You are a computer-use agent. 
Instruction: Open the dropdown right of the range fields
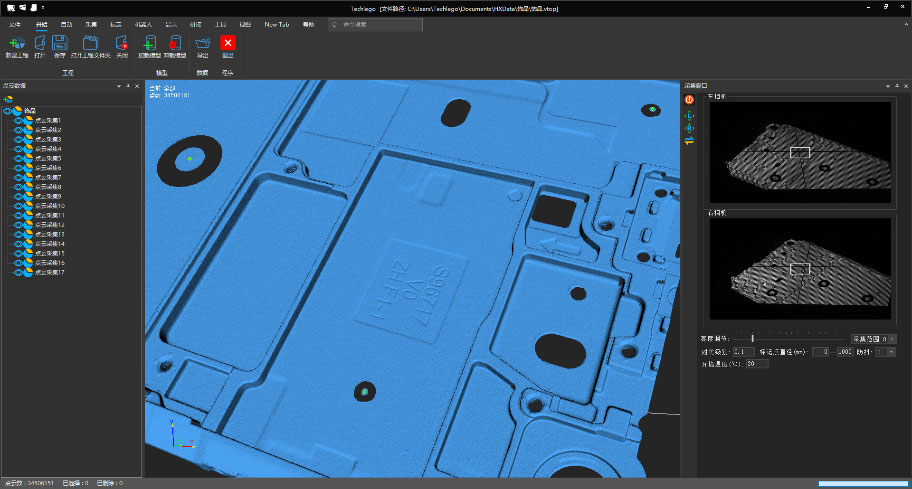[891, 351]
